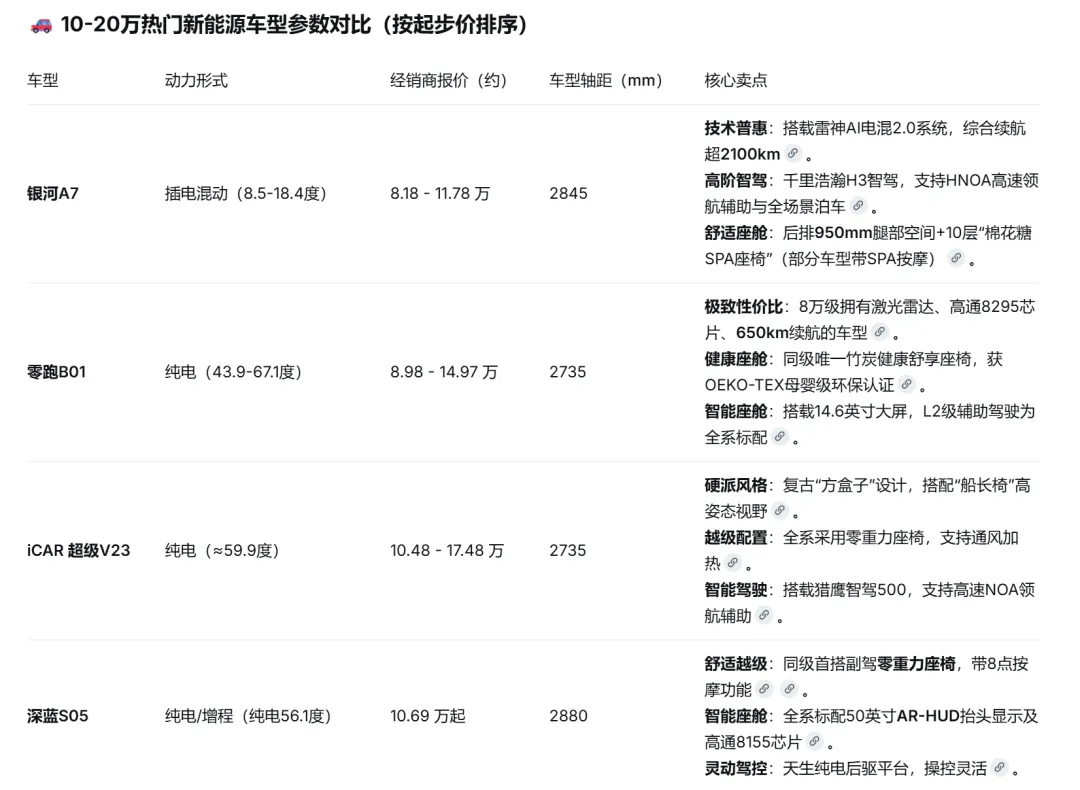
Task: Open citation link after 650km续航的车型
Action: pos(880,332)
